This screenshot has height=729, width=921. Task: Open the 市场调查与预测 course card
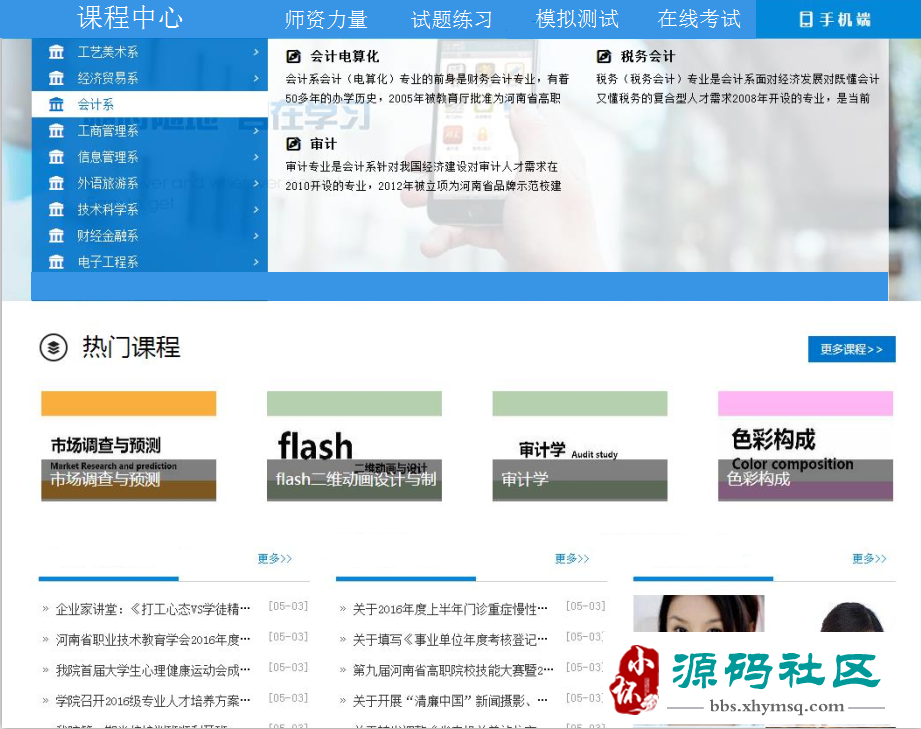pos(129,446)
